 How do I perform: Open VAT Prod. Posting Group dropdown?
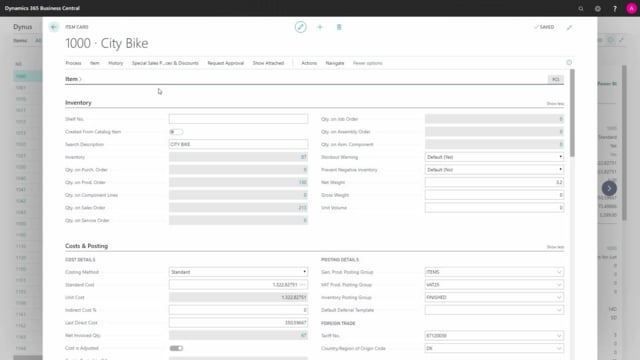click(559, 284)
